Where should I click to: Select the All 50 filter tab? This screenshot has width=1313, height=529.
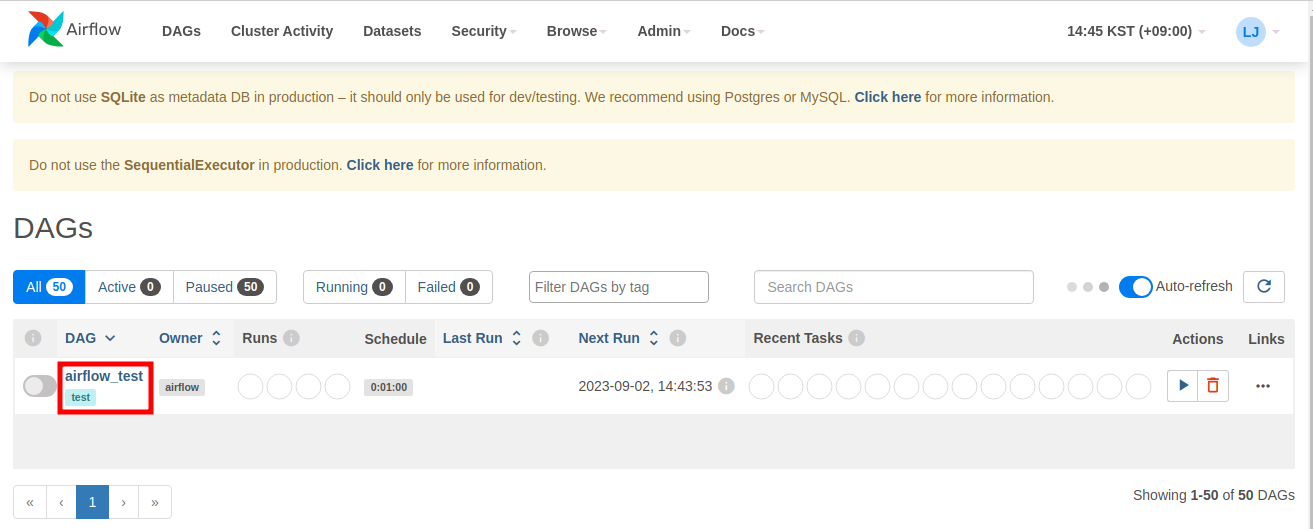point(49,287)
